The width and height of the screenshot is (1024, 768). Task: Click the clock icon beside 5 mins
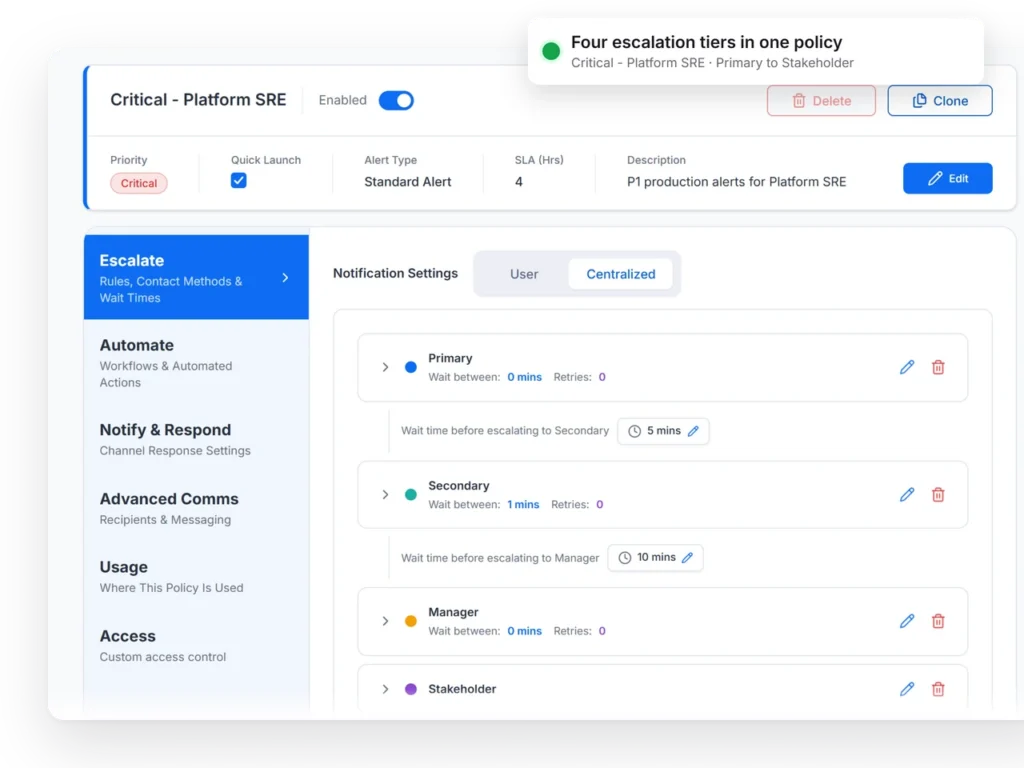click(x=634, y=431)
